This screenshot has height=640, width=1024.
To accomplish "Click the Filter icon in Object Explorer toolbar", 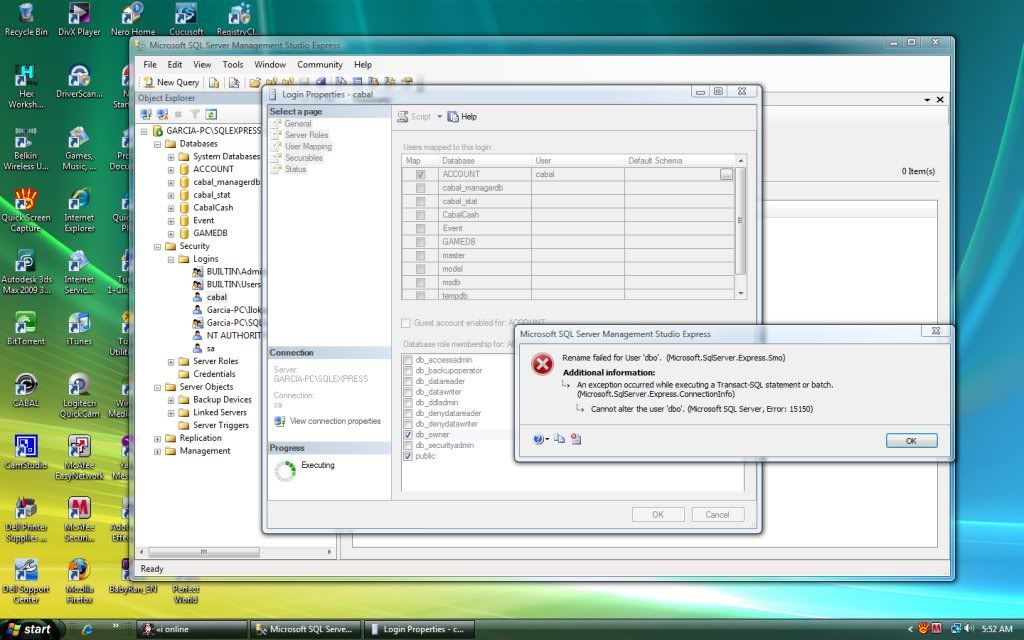I will 195,114.
